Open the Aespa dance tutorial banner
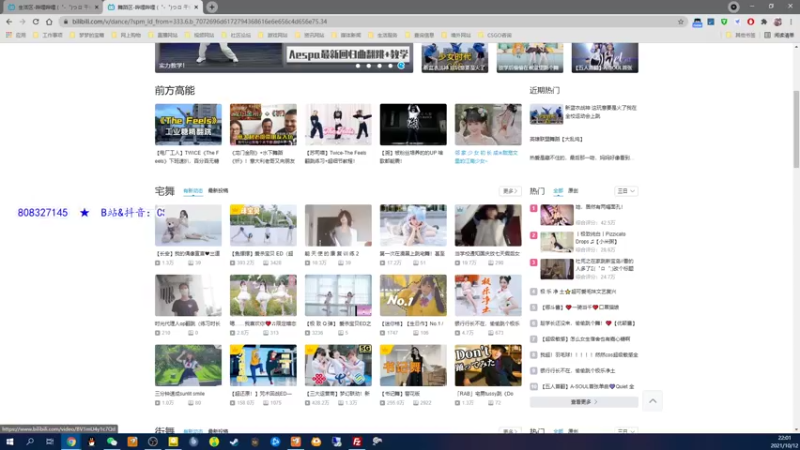Screen dimensions: 800x450 point(284,58)
